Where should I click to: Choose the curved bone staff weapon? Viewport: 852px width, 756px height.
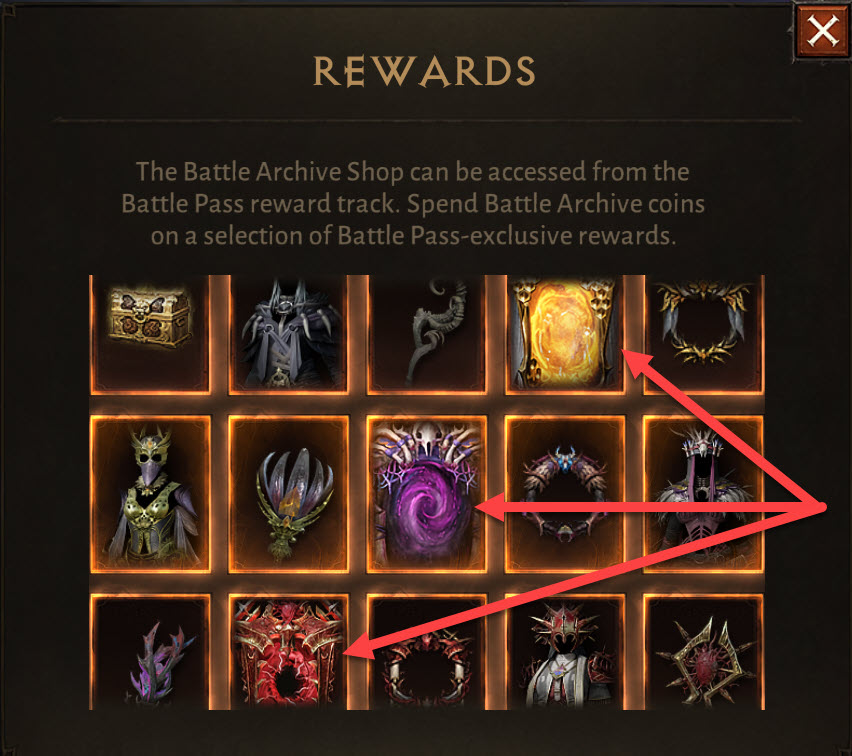point(427,334)
